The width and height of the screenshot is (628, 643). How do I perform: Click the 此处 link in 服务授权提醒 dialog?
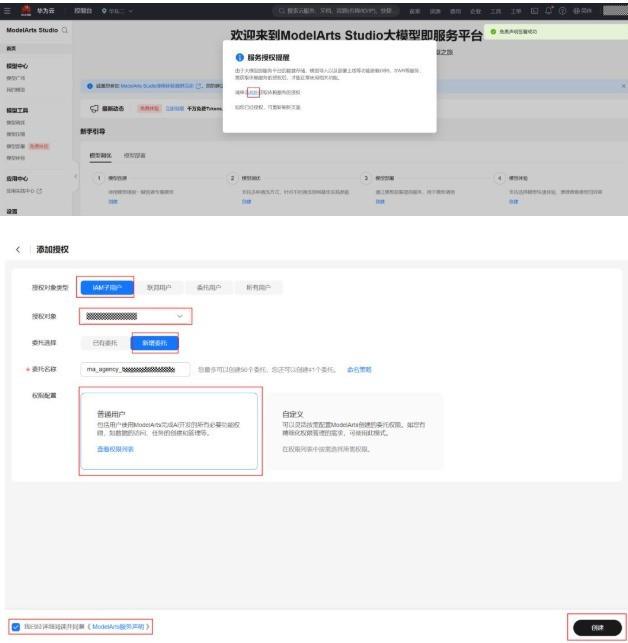(253, 92)
